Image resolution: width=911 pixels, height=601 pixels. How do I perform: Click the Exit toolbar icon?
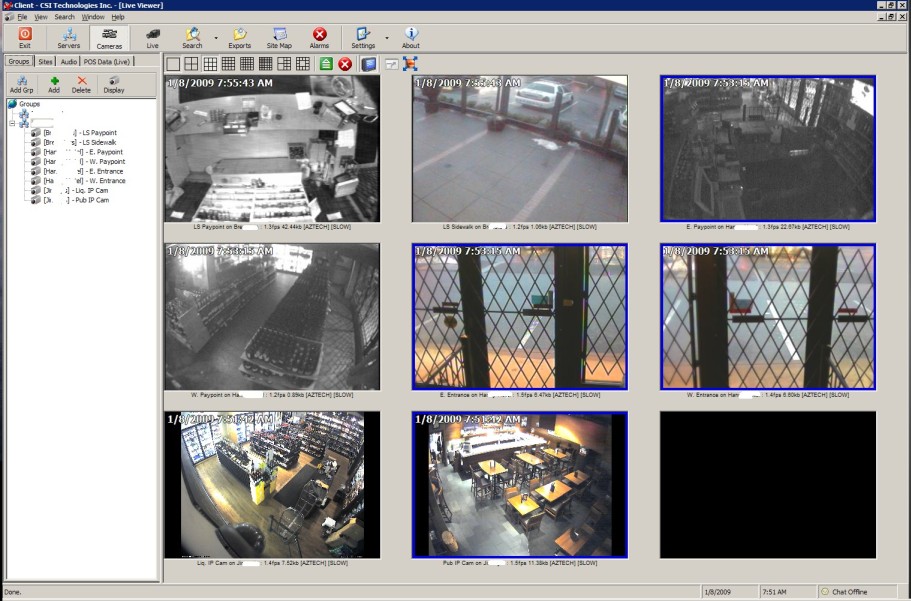(x=25, y=38)
